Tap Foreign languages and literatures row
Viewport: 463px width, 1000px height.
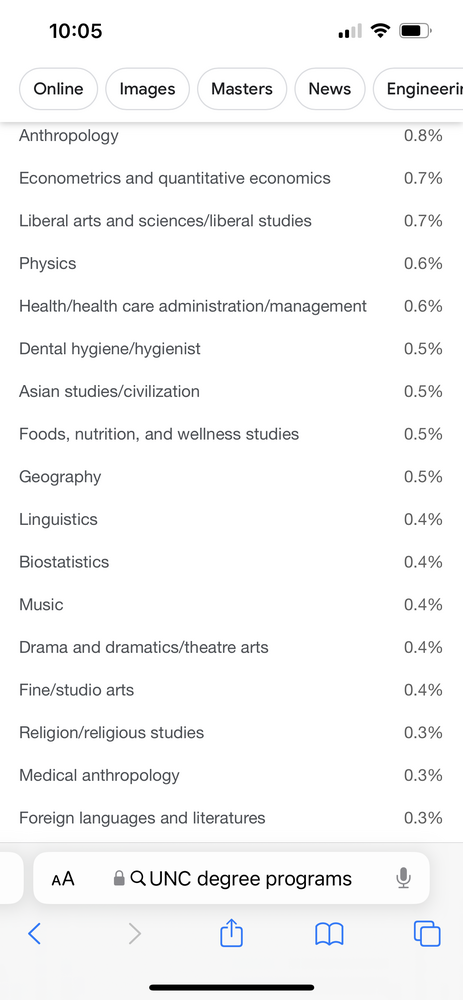pyautogui.click(x=231, y=818)
